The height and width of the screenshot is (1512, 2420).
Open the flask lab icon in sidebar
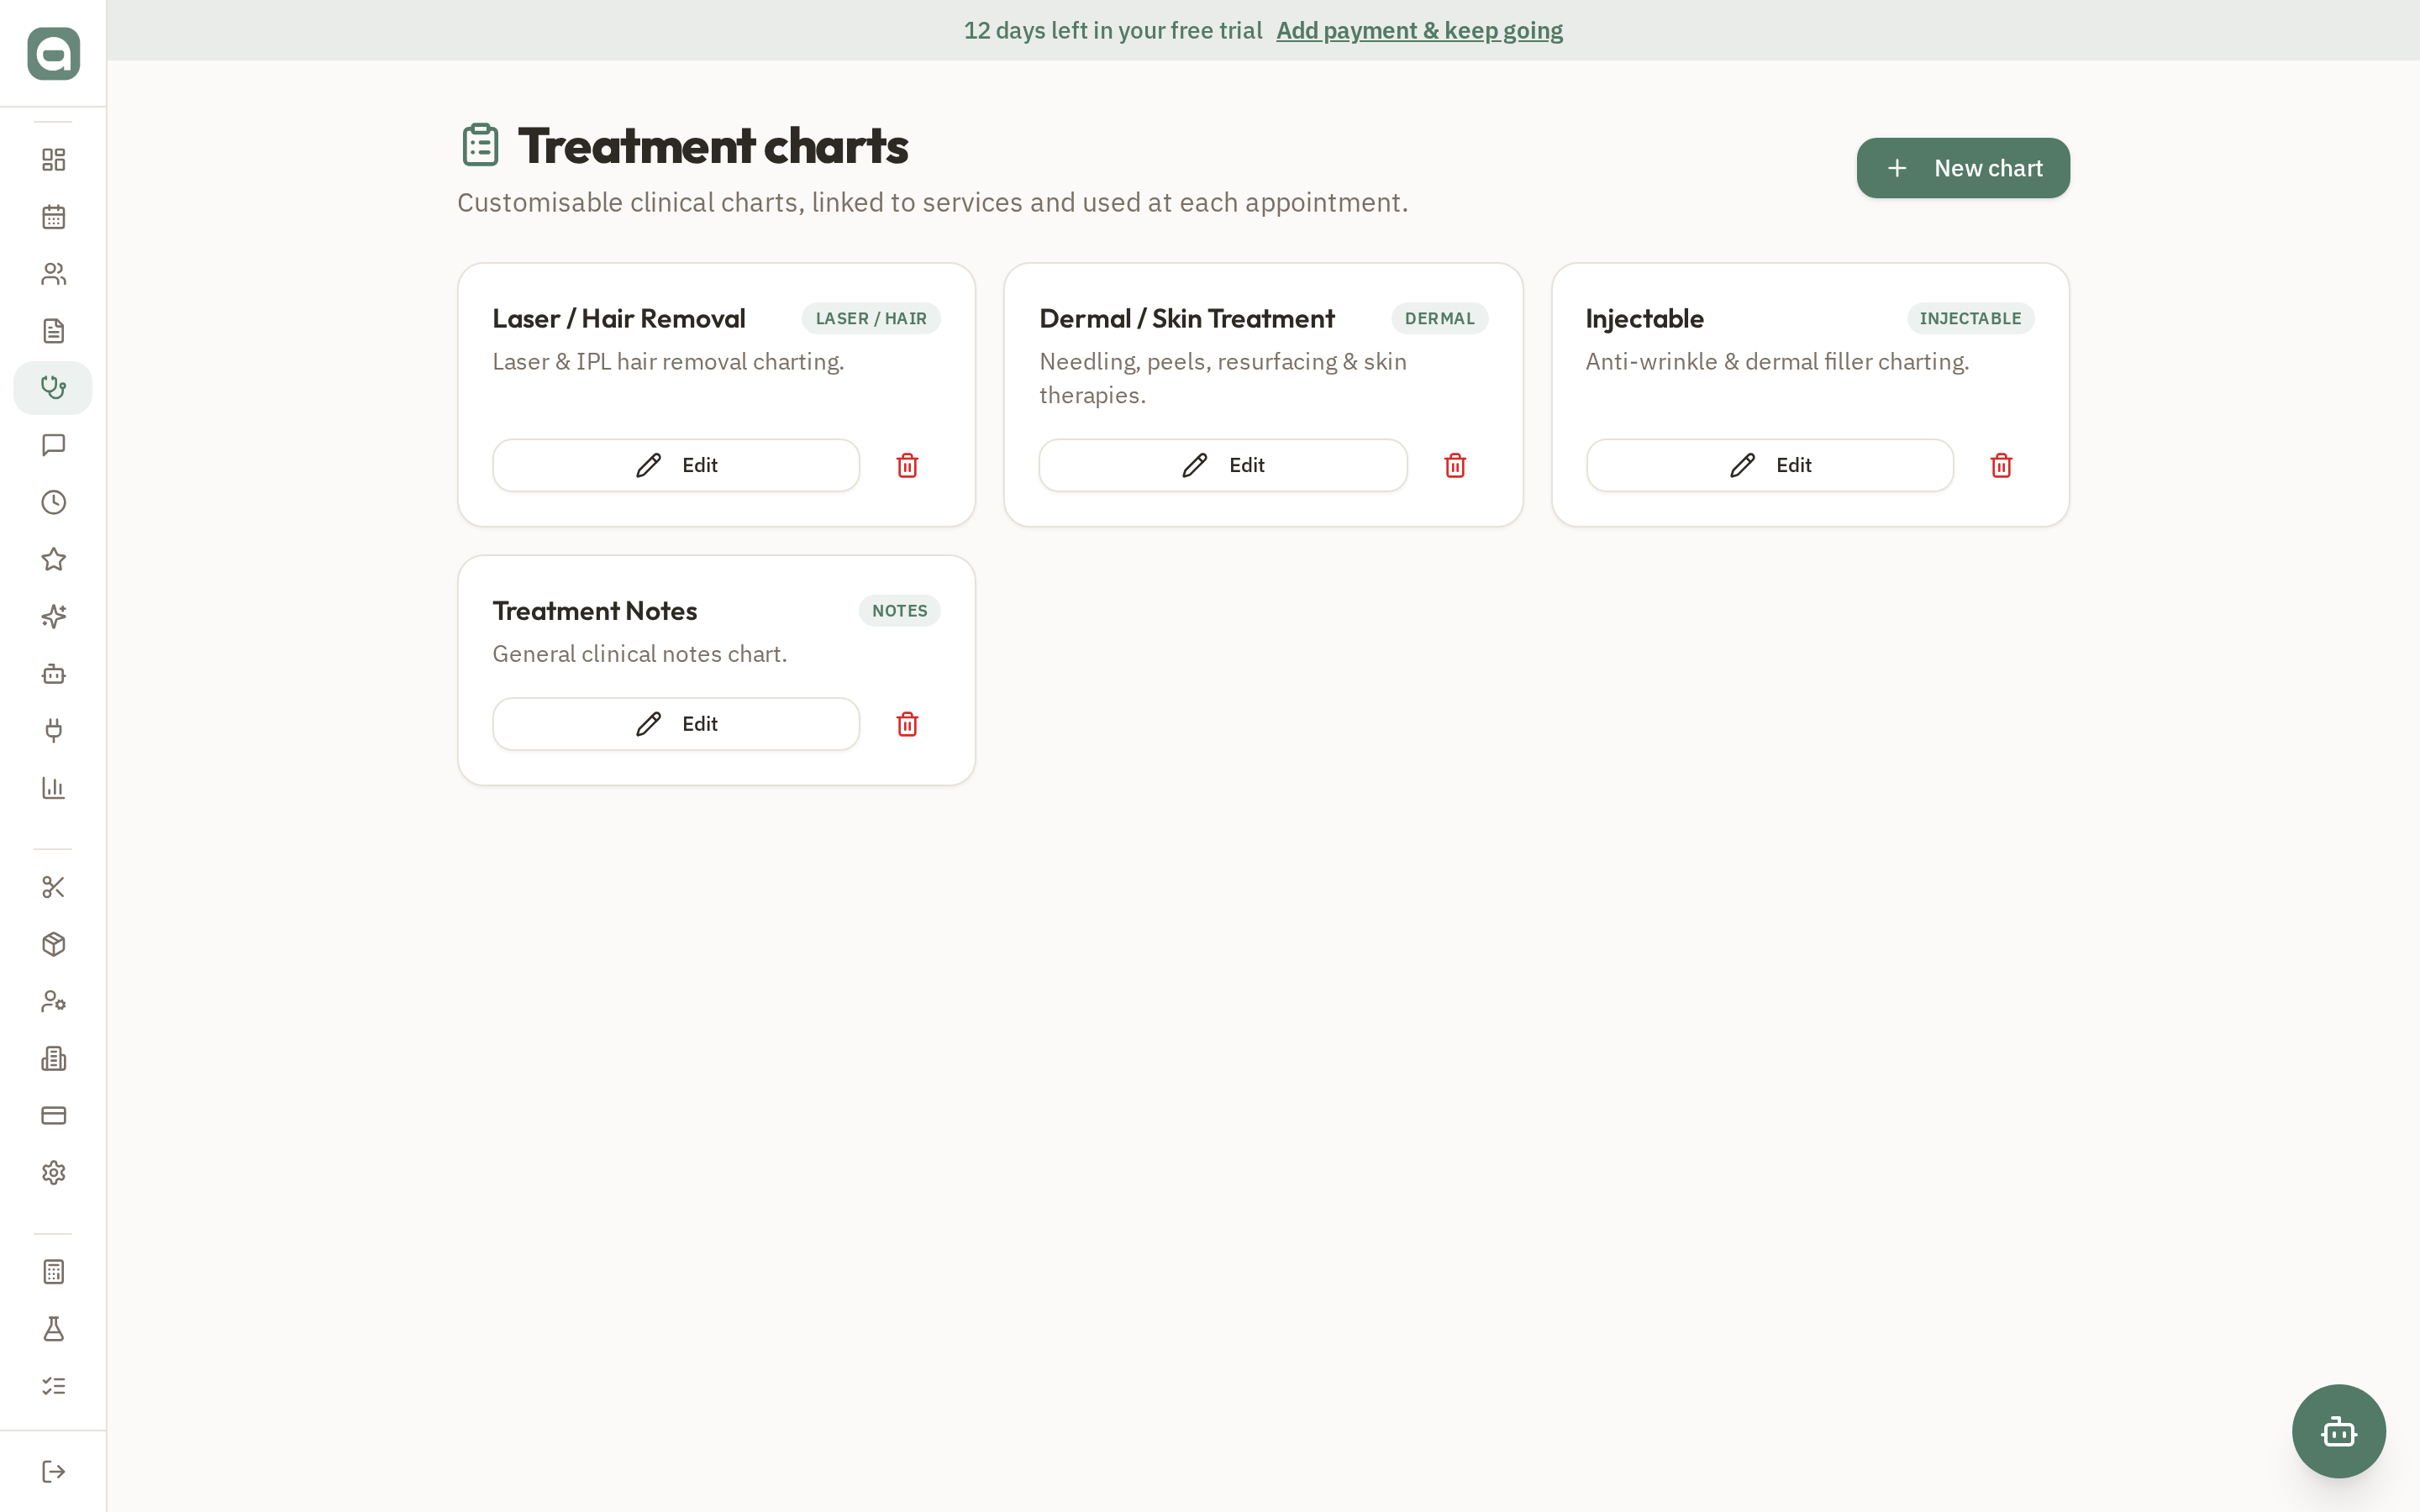tap(53, 1329)
